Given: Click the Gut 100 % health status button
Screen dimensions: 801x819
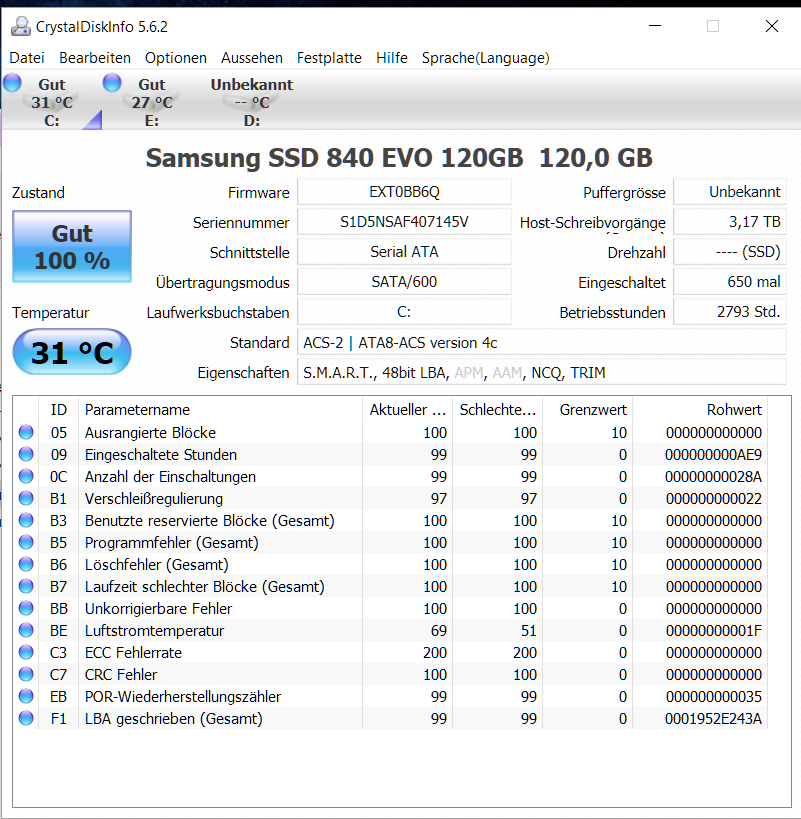Looking at the screenshot, I should 72,247.
